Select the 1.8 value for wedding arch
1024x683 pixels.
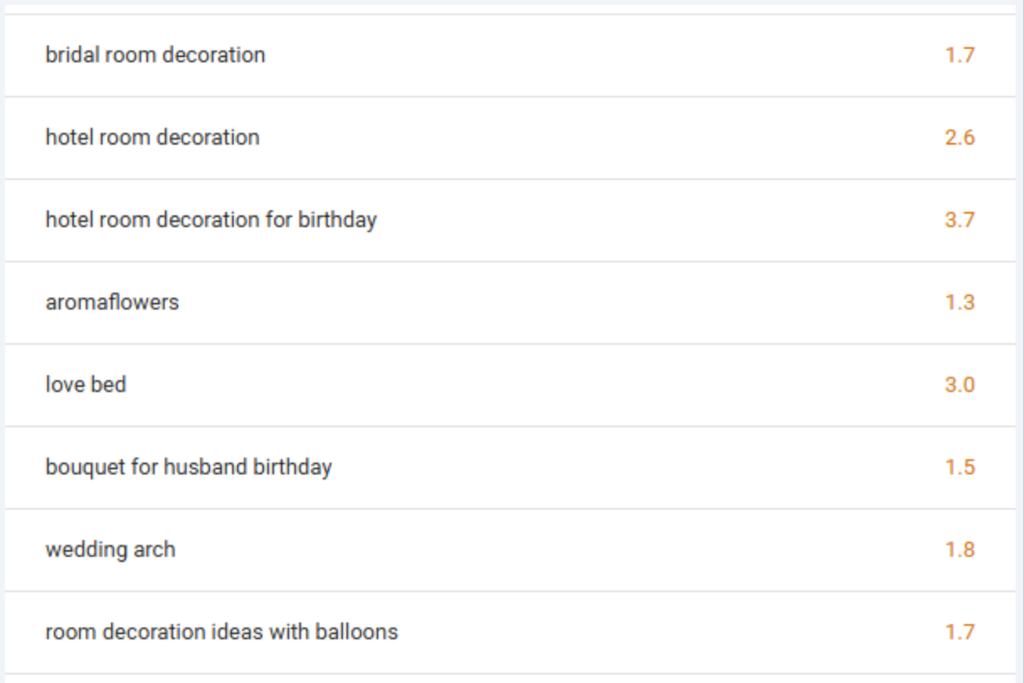pyautogui.click(x=959, y=549)
